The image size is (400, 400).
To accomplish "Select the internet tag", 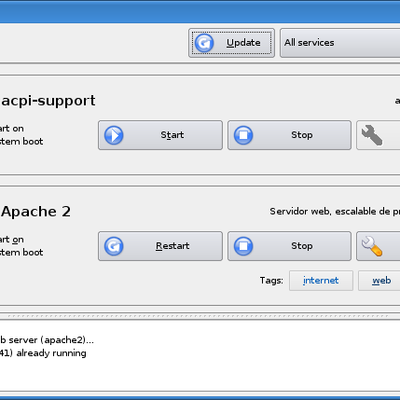I will click(x=321, y=280).
